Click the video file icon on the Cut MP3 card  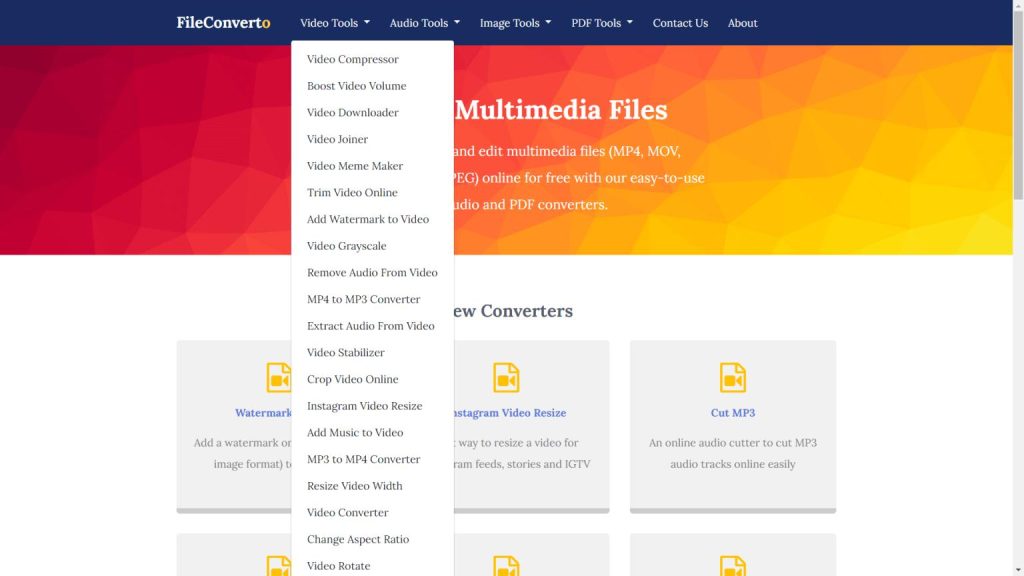(x=733, y=377)
